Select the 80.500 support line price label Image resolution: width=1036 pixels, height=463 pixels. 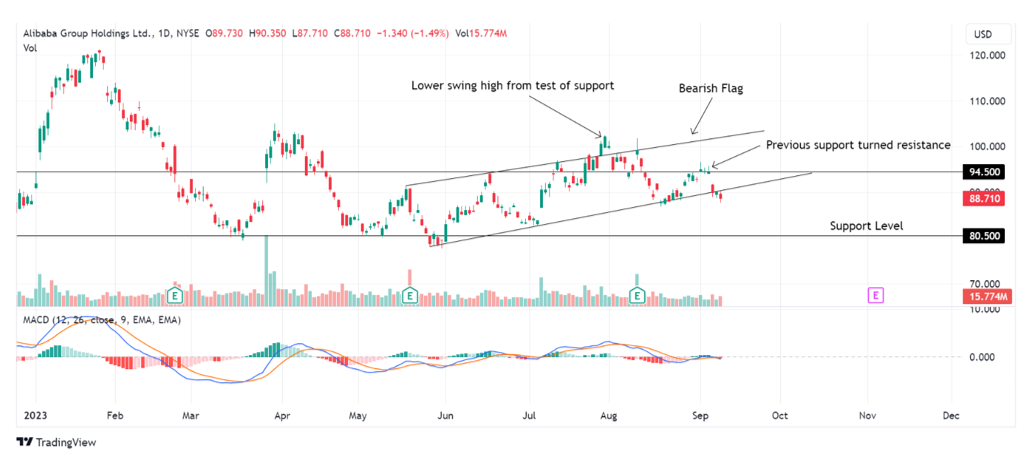pyautogui.click(x=984, y=236)
